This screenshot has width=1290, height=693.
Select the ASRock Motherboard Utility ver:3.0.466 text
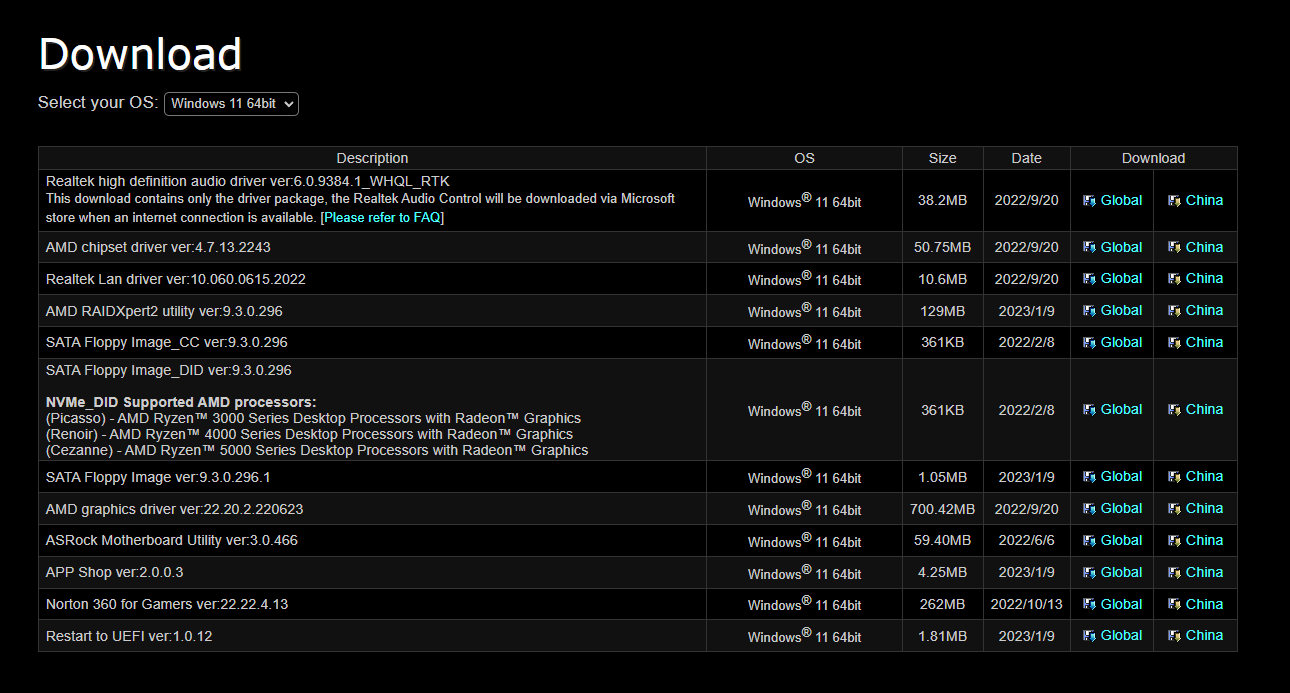(172, 540)
